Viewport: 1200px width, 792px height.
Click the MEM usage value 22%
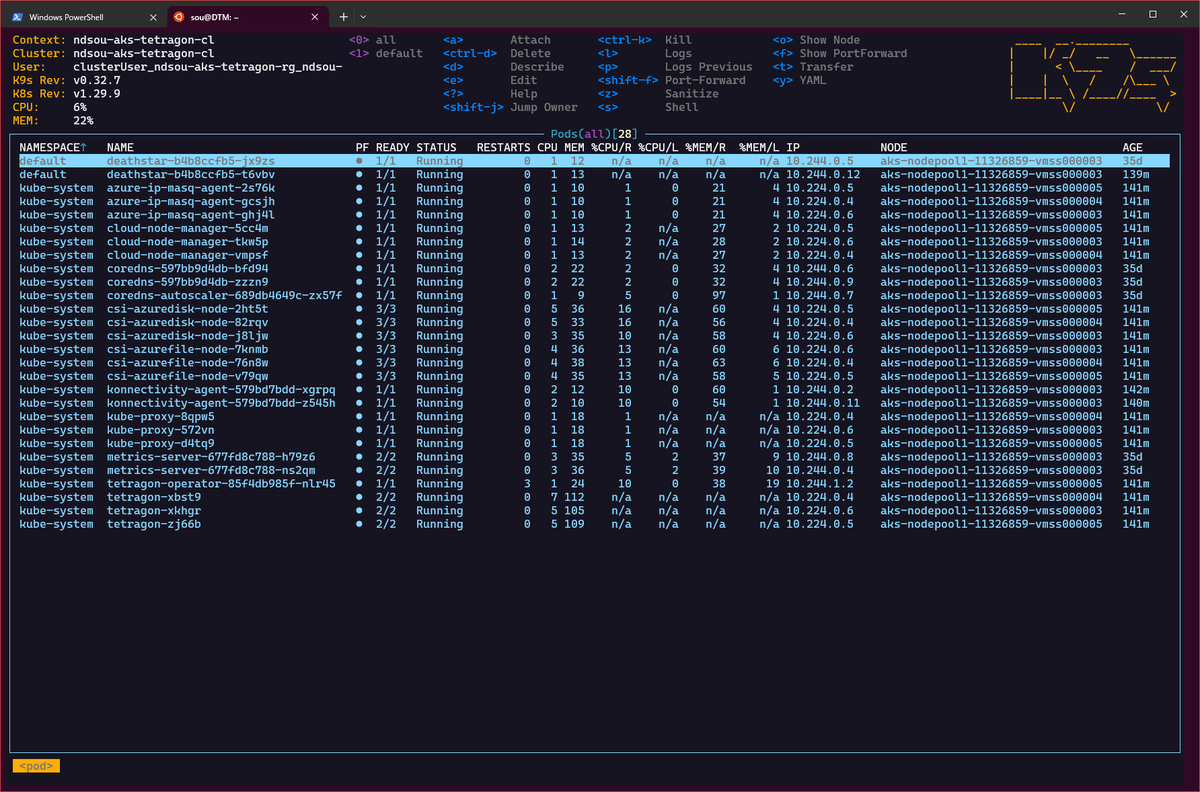click(x=83, y=120)
